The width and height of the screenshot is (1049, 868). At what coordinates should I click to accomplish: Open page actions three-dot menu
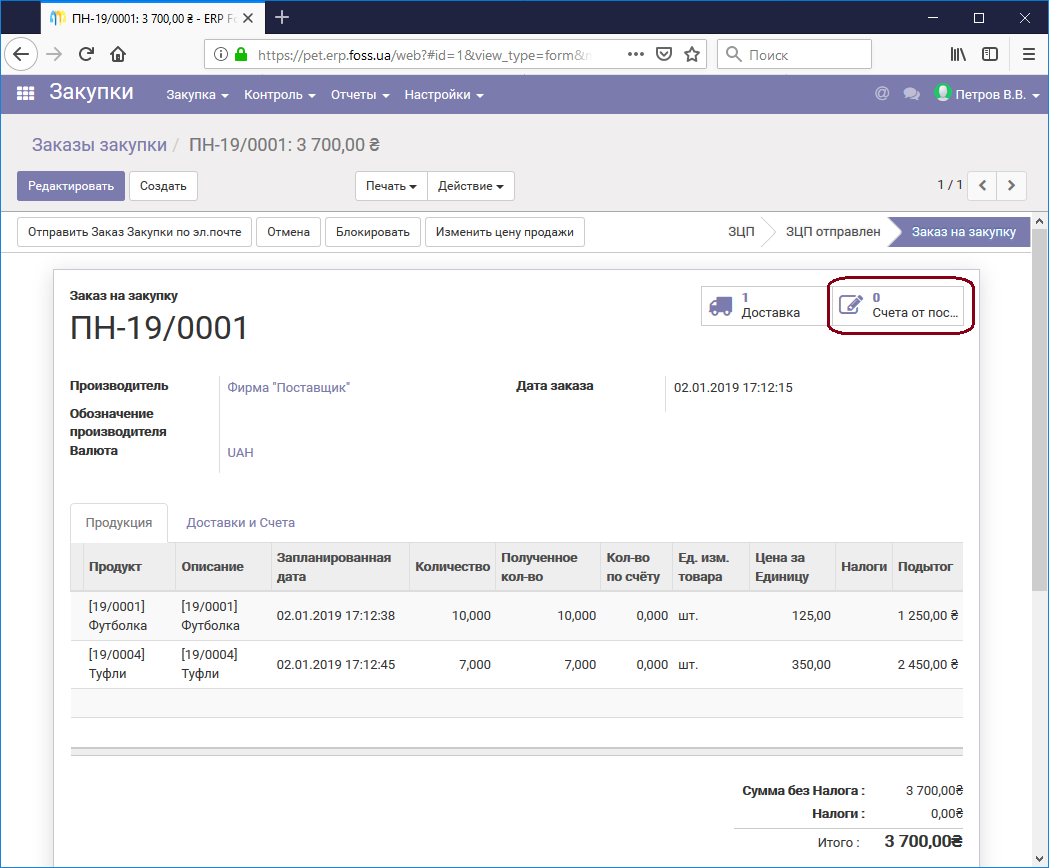(636, 54)
